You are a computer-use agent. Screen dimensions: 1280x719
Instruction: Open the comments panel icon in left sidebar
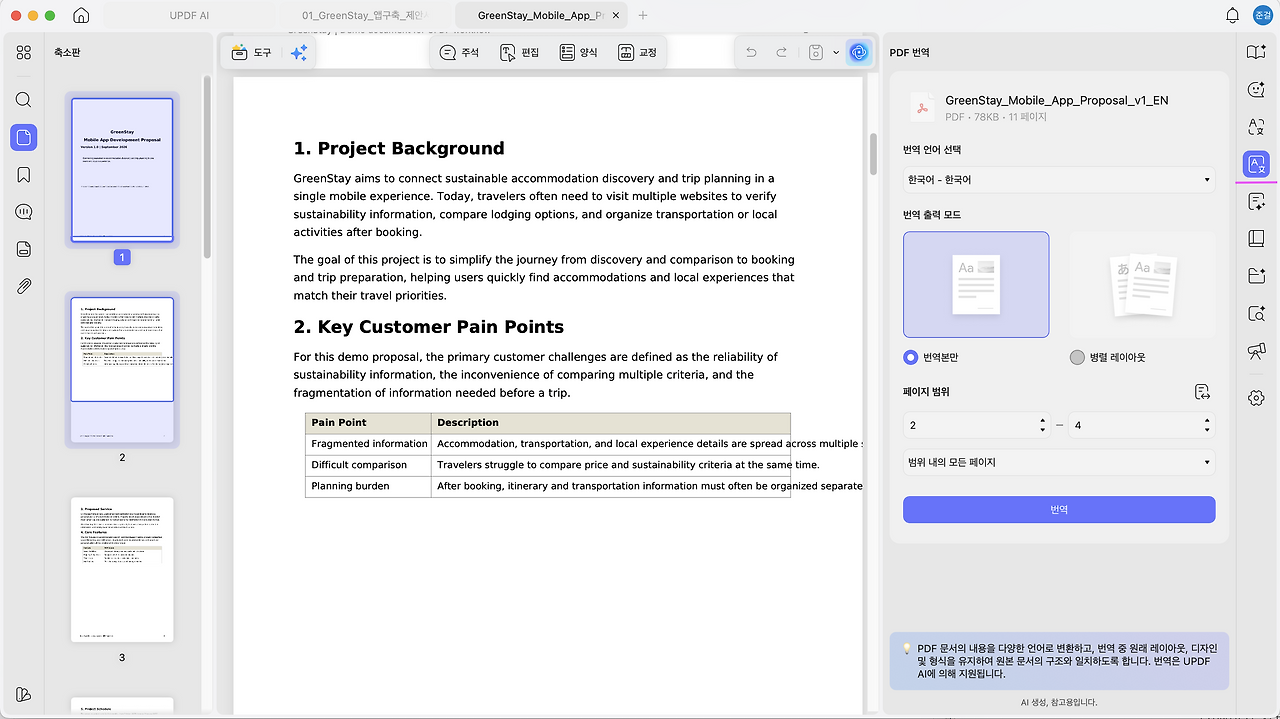click(x=24, y=212)
